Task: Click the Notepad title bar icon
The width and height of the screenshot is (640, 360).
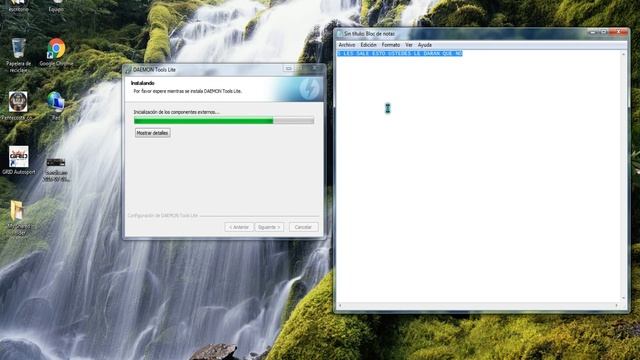Action: (x=340, y=34)
